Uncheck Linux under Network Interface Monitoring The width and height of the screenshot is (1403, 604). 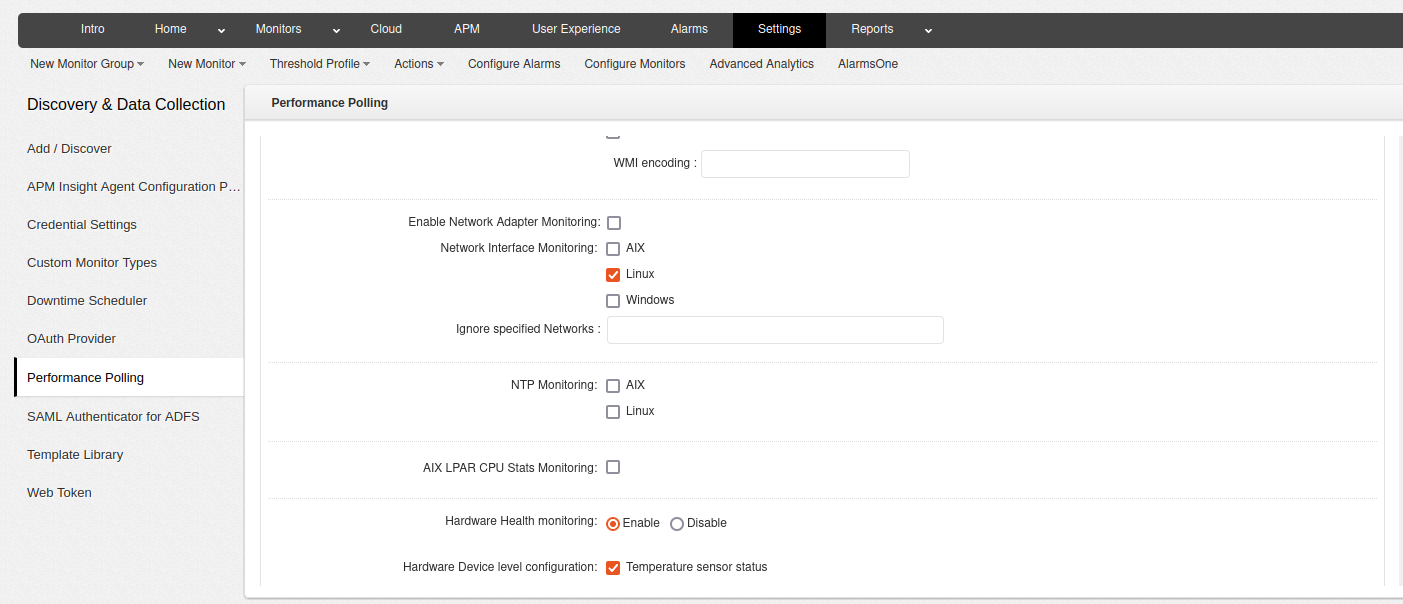coord(614,275)
